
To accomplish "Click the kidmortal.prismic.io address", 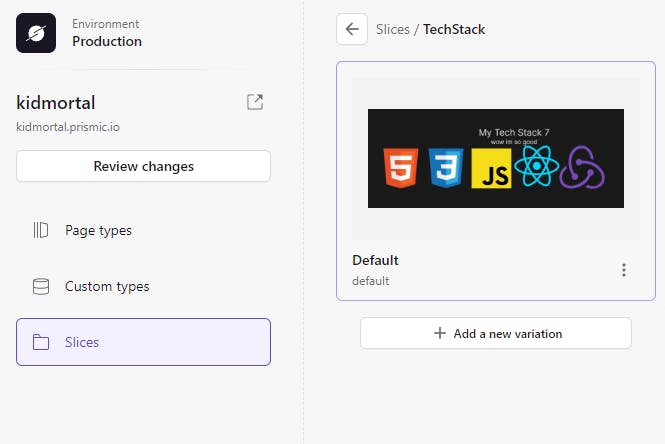I will (x=69, y=127).
